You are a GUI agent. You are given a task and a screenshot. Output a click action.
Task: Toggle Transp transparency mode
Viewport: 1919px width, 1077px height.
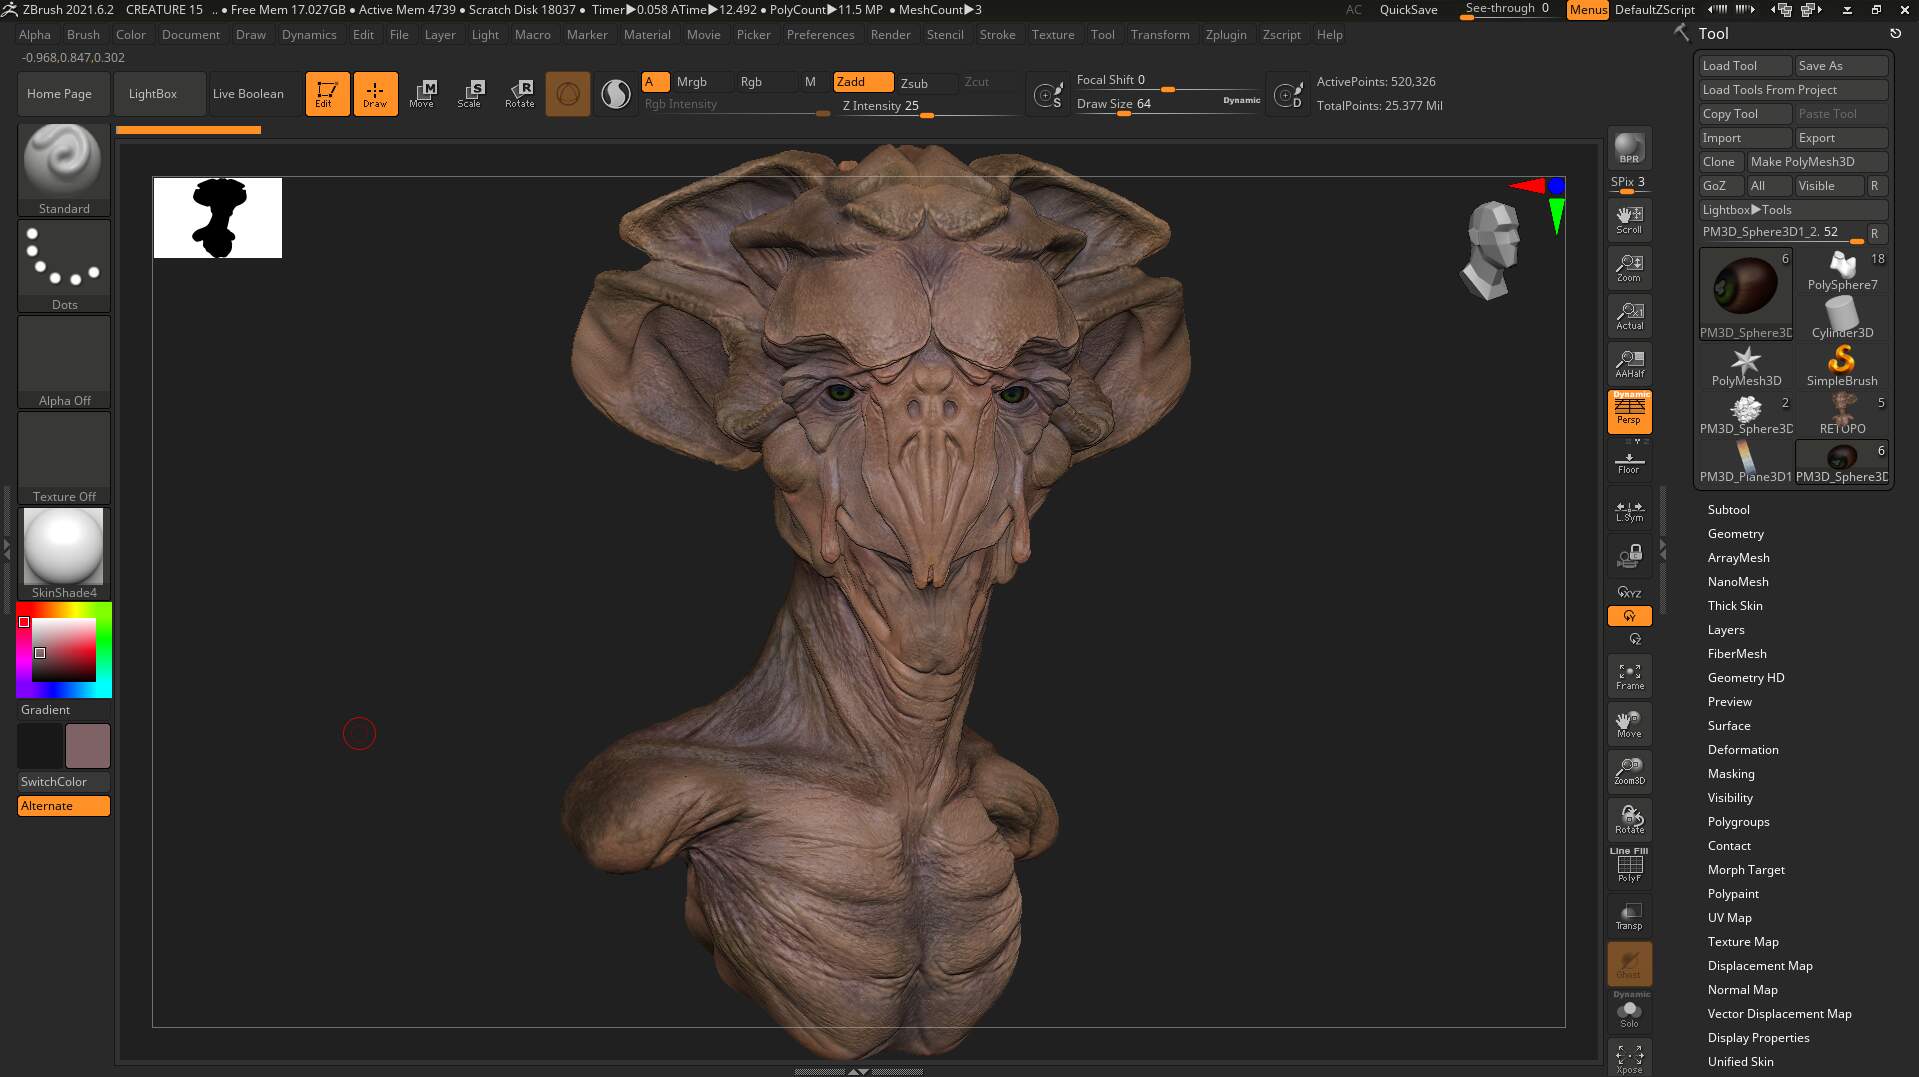coord(1629,915)
